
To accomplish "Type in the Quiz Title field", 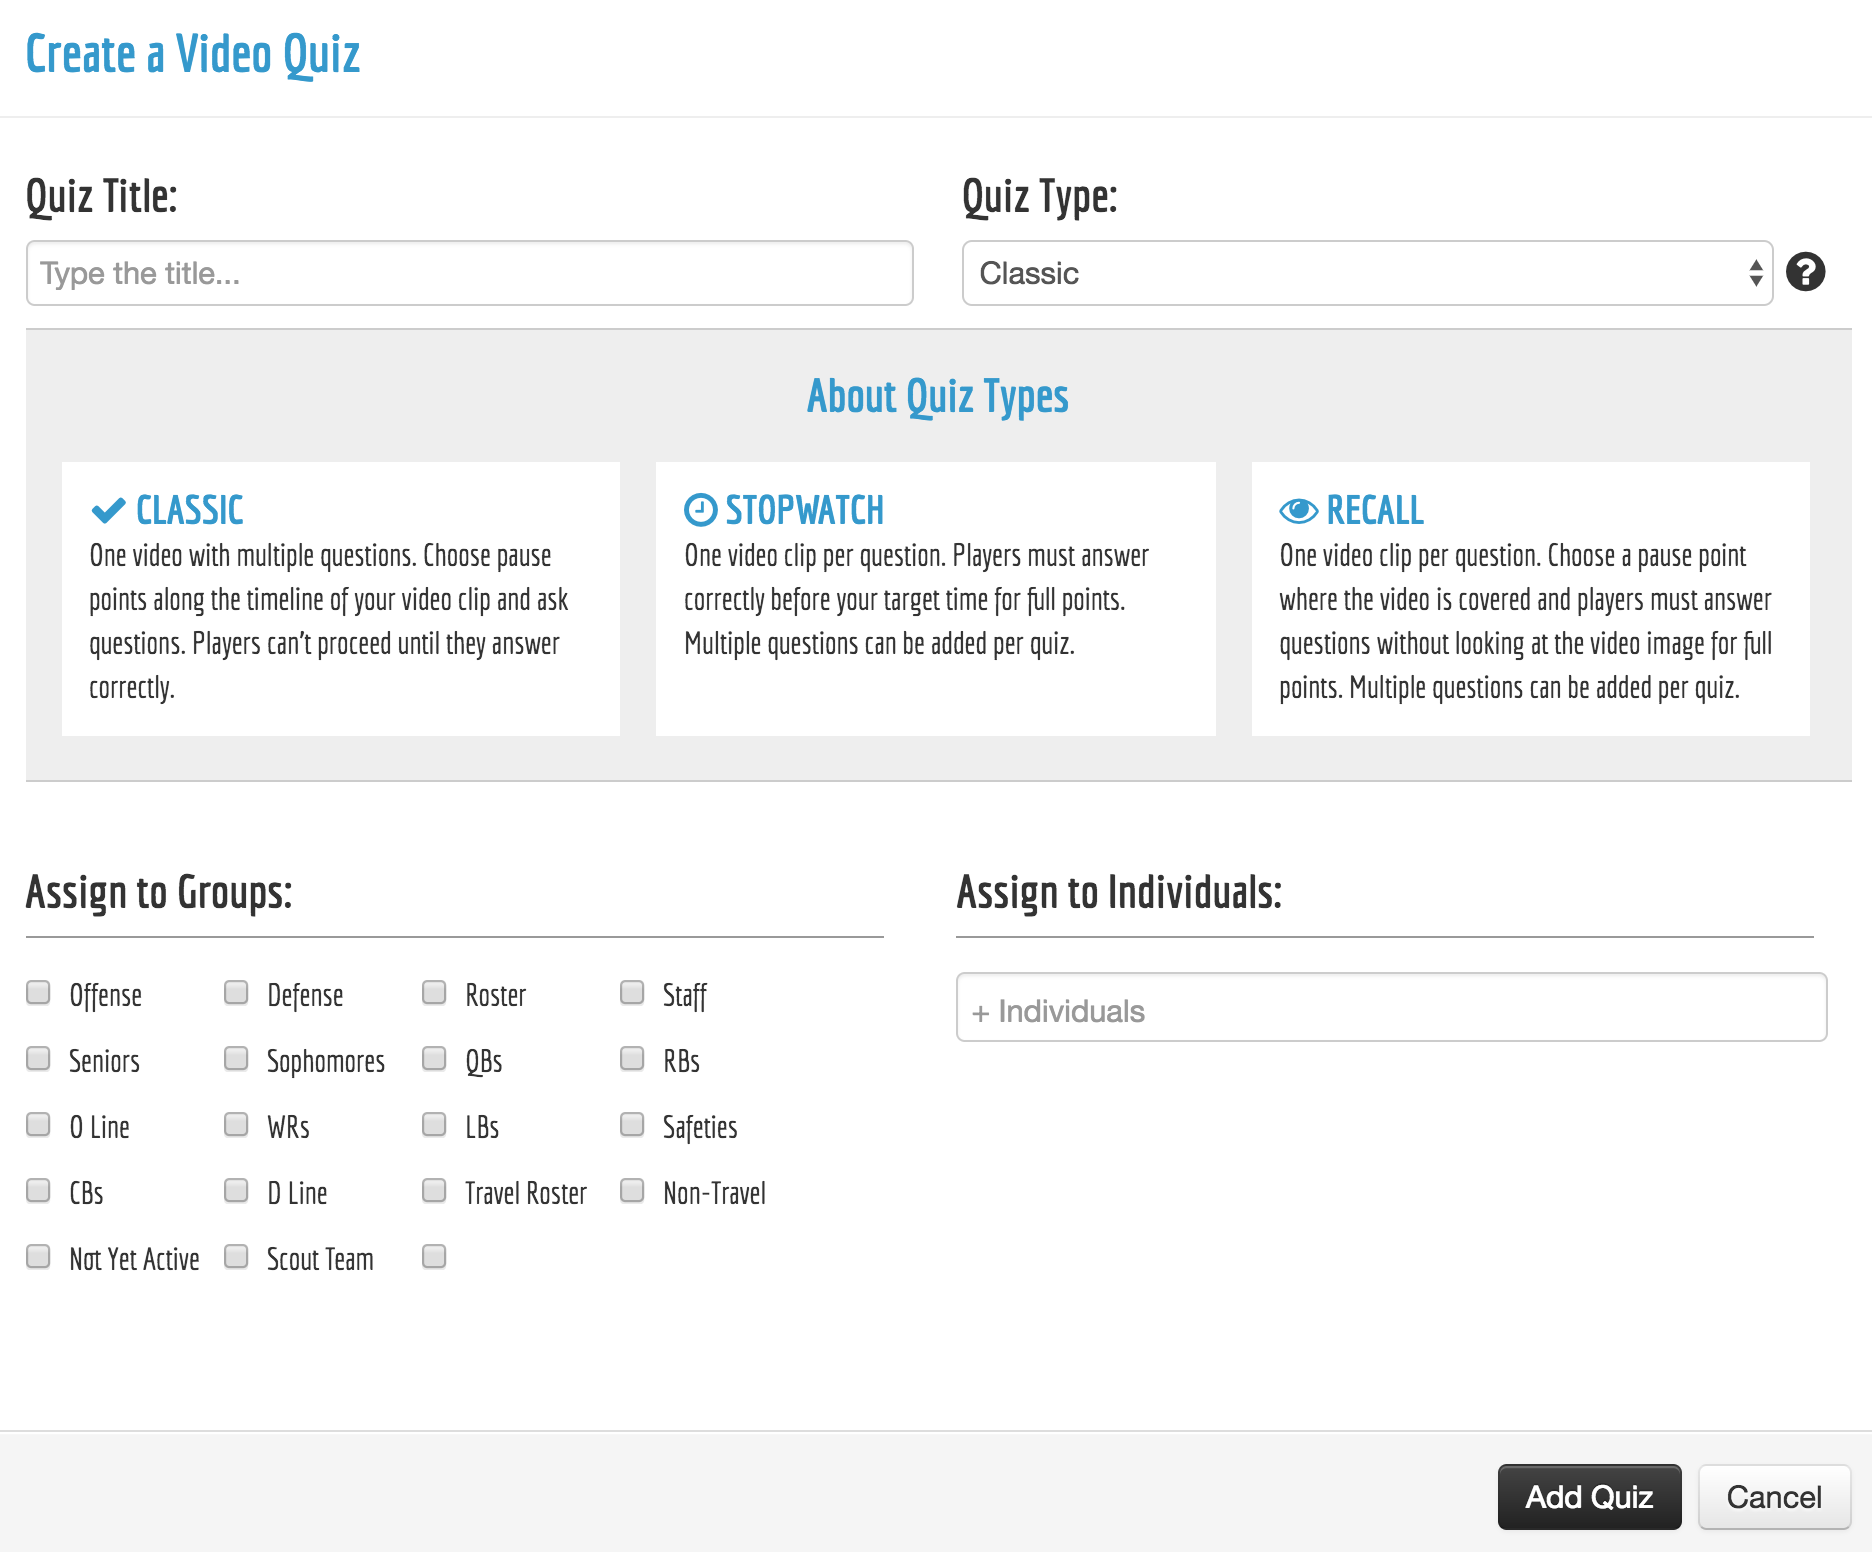I will tap(469, 273).
